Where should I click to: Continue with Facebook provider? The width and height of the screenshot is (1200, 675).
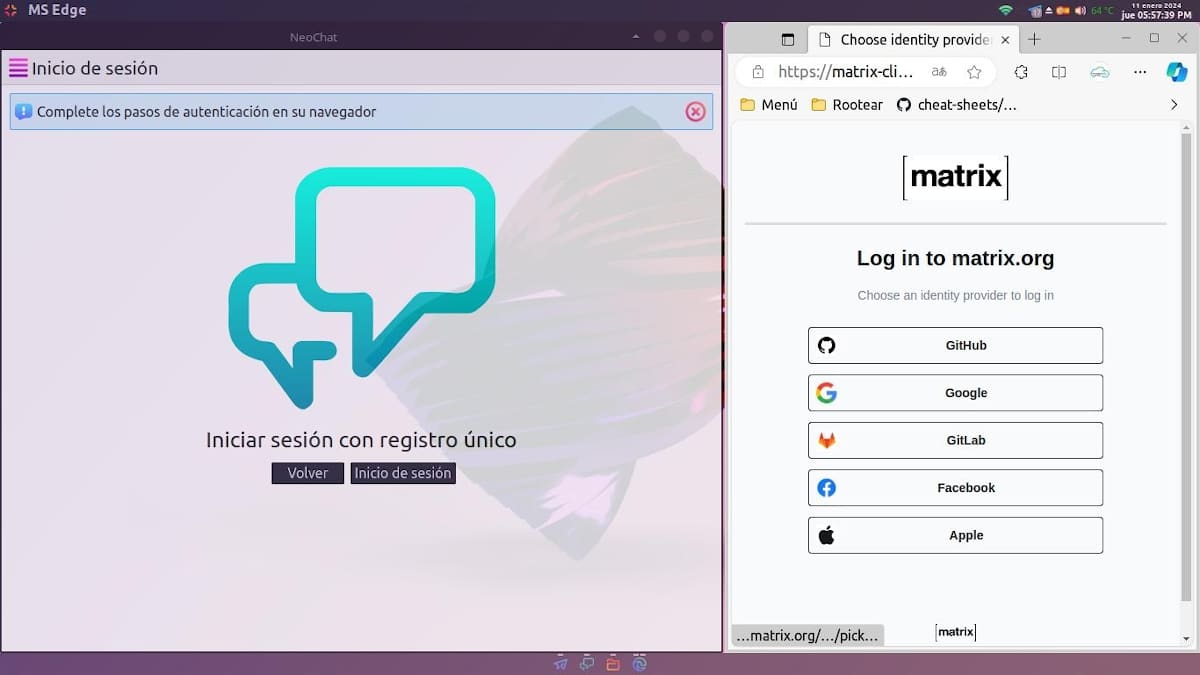coord(955,488)
